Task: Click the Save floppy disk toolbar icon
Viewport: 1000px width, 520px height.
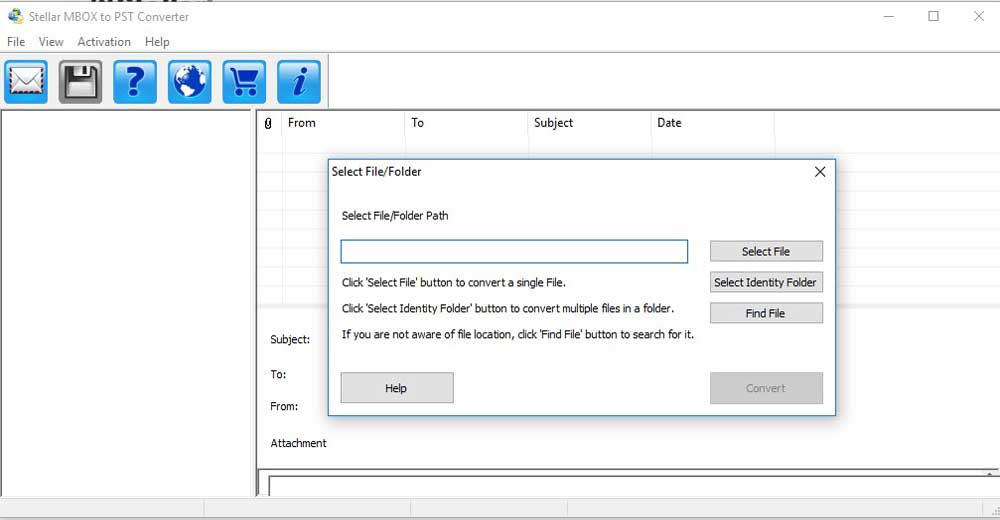Action: click(80, 82)
